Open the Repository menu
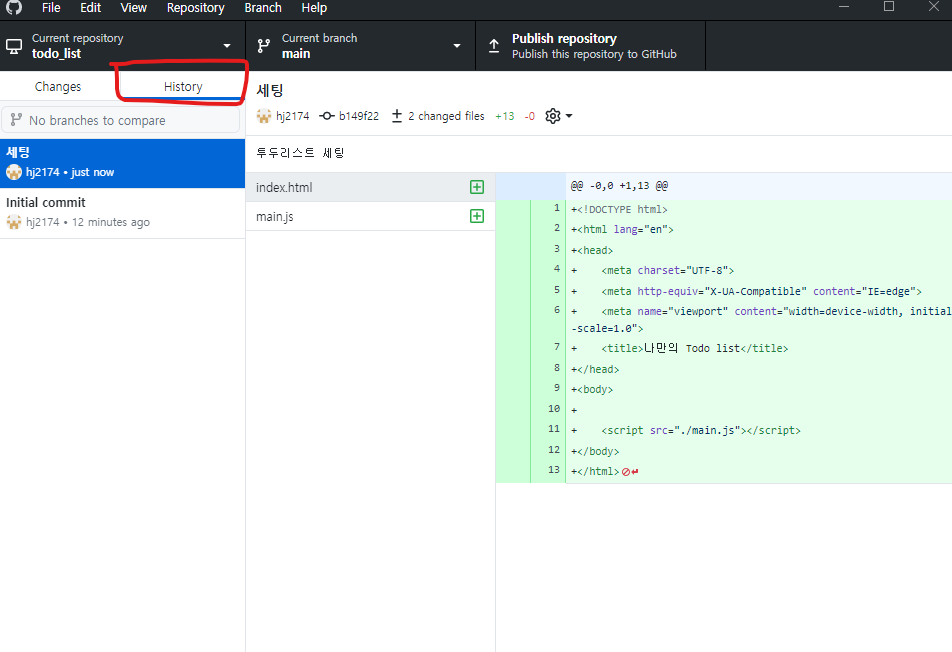 [x=196, y=8]
